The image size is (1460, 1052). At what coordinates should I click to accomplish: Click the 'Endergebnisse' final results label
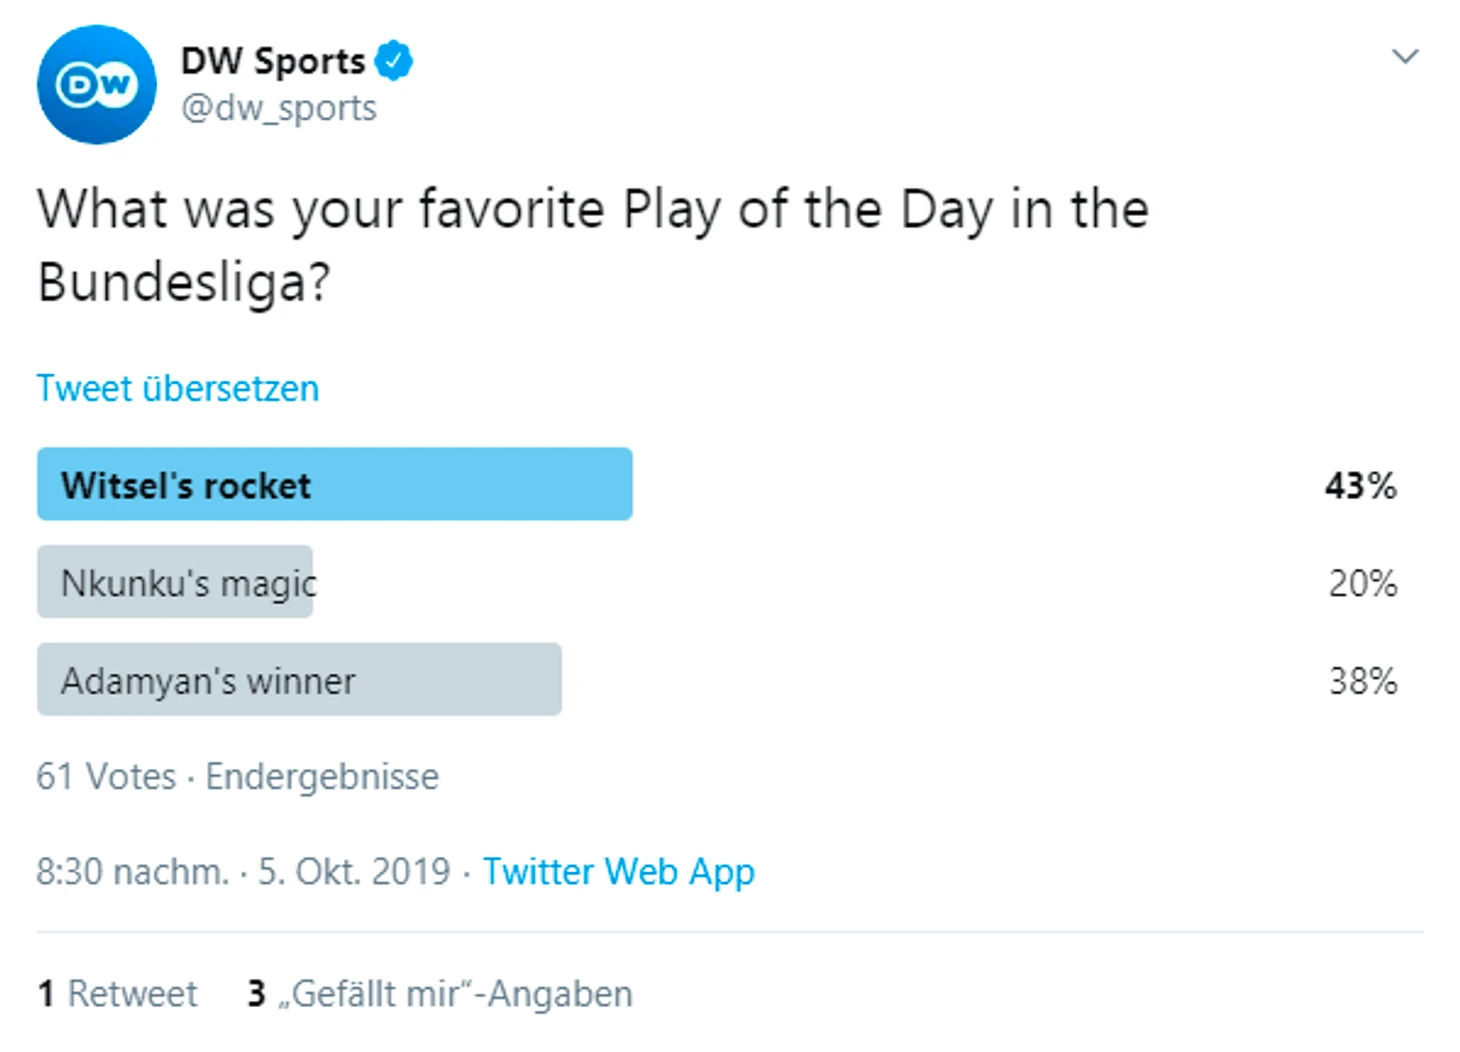[x=322, y=776]
